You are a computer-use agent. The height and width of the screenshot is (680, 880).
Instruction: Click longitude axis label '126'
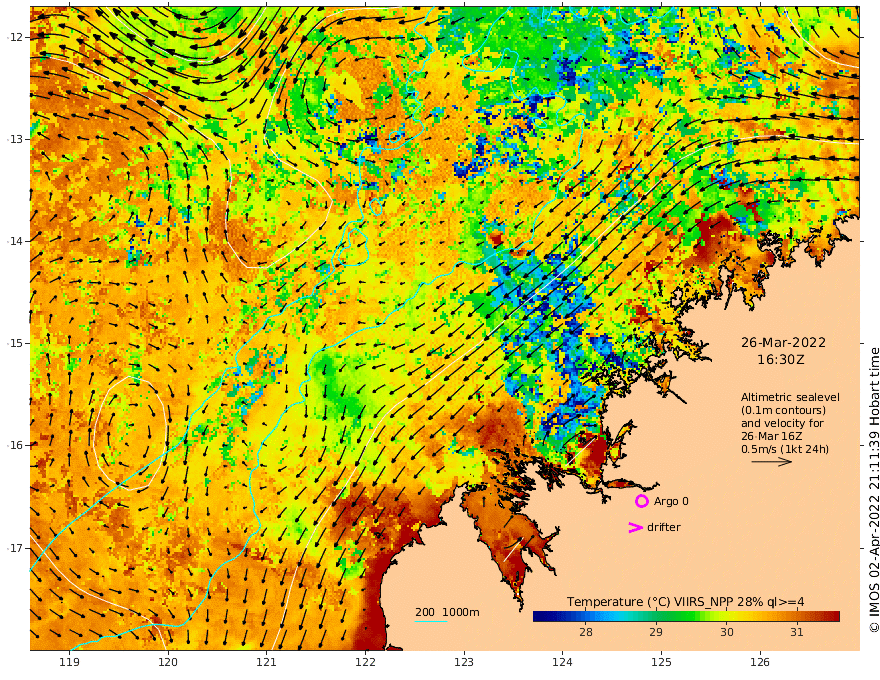point(760,663)
